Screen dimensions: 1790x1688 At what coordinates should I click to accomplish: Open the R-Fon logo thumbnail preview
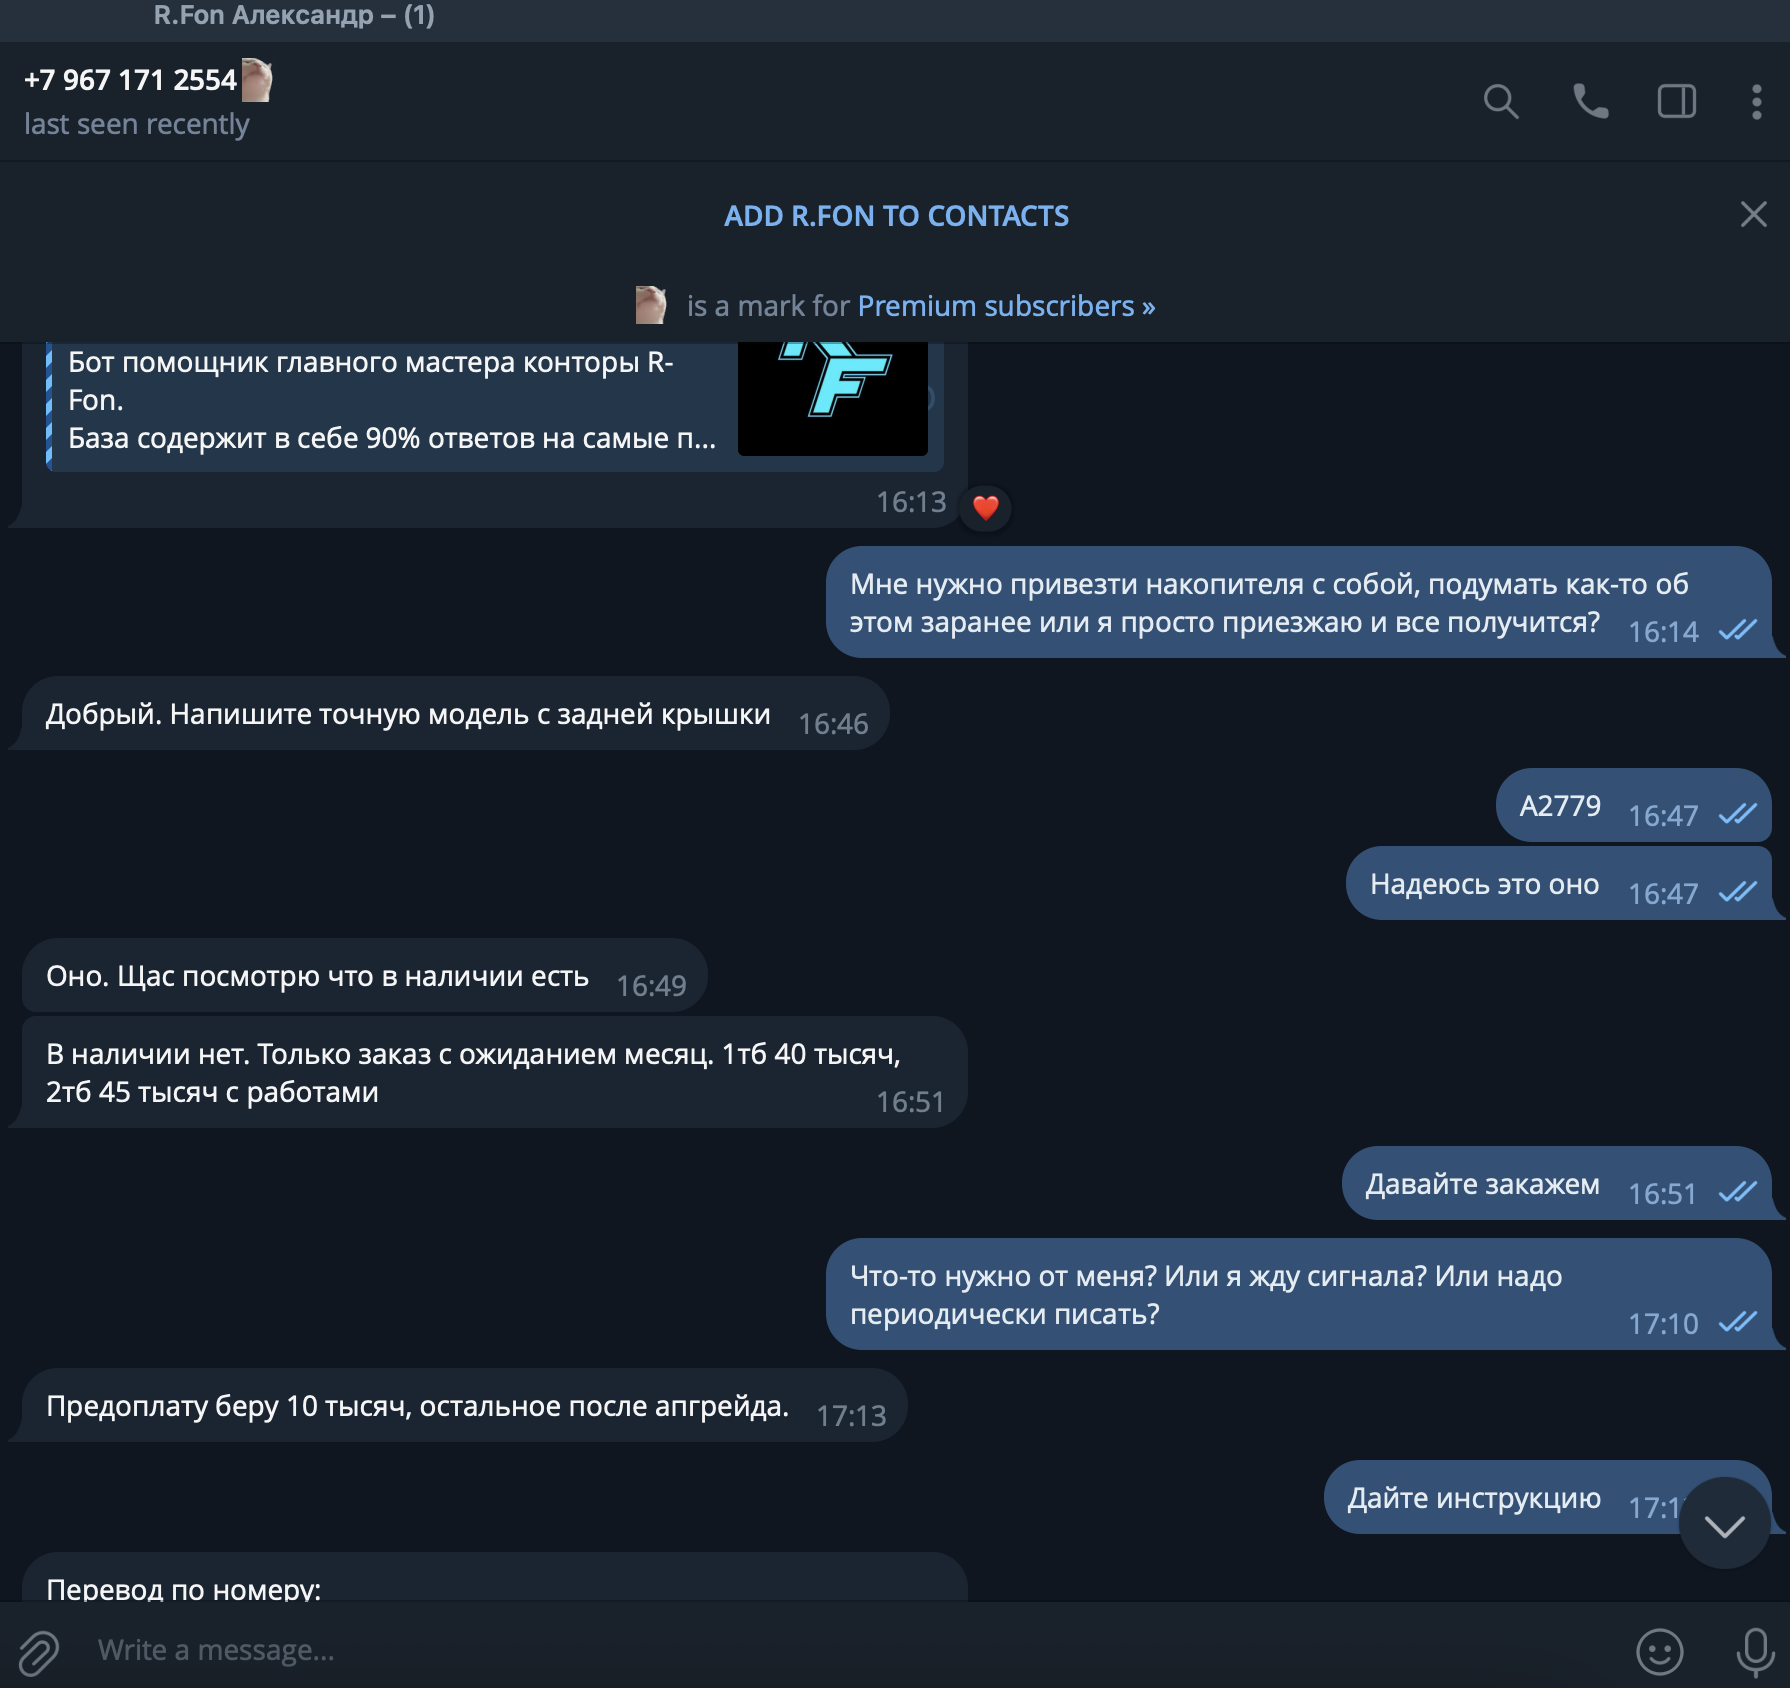coord(833,399)
